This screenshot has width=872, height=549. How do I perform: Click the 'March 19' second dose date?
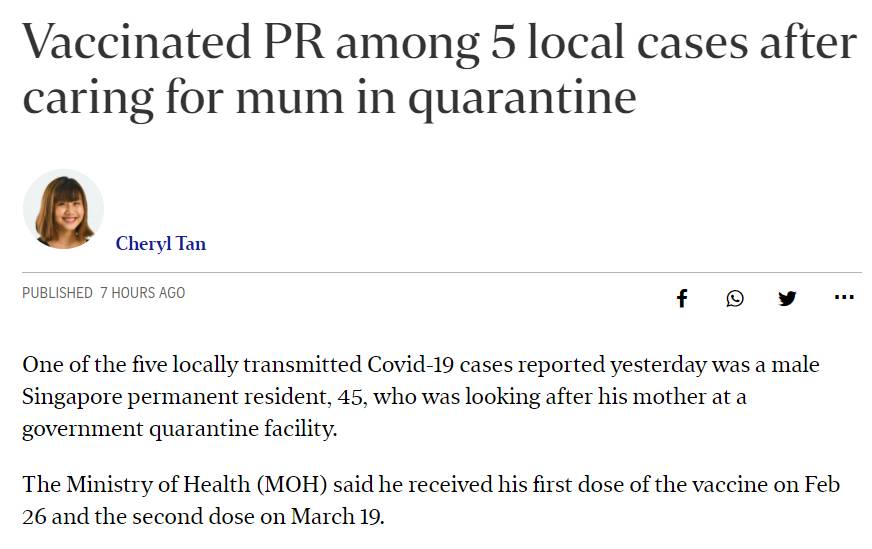(x=336, y=518)
